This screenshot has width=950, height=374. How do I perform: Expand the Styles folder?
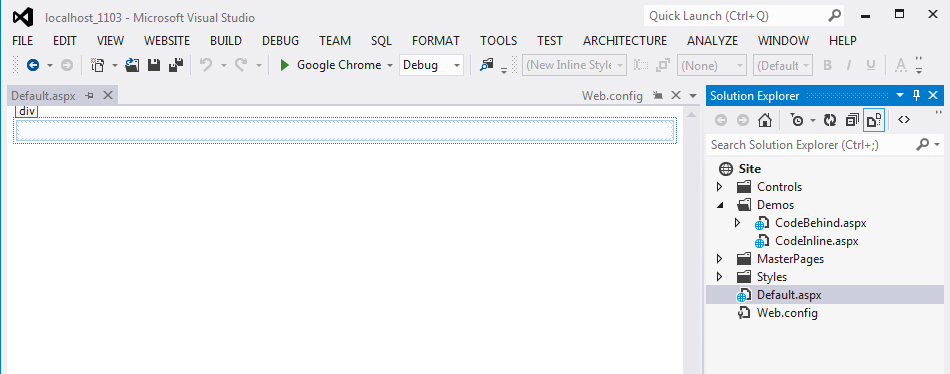[720, 277]
